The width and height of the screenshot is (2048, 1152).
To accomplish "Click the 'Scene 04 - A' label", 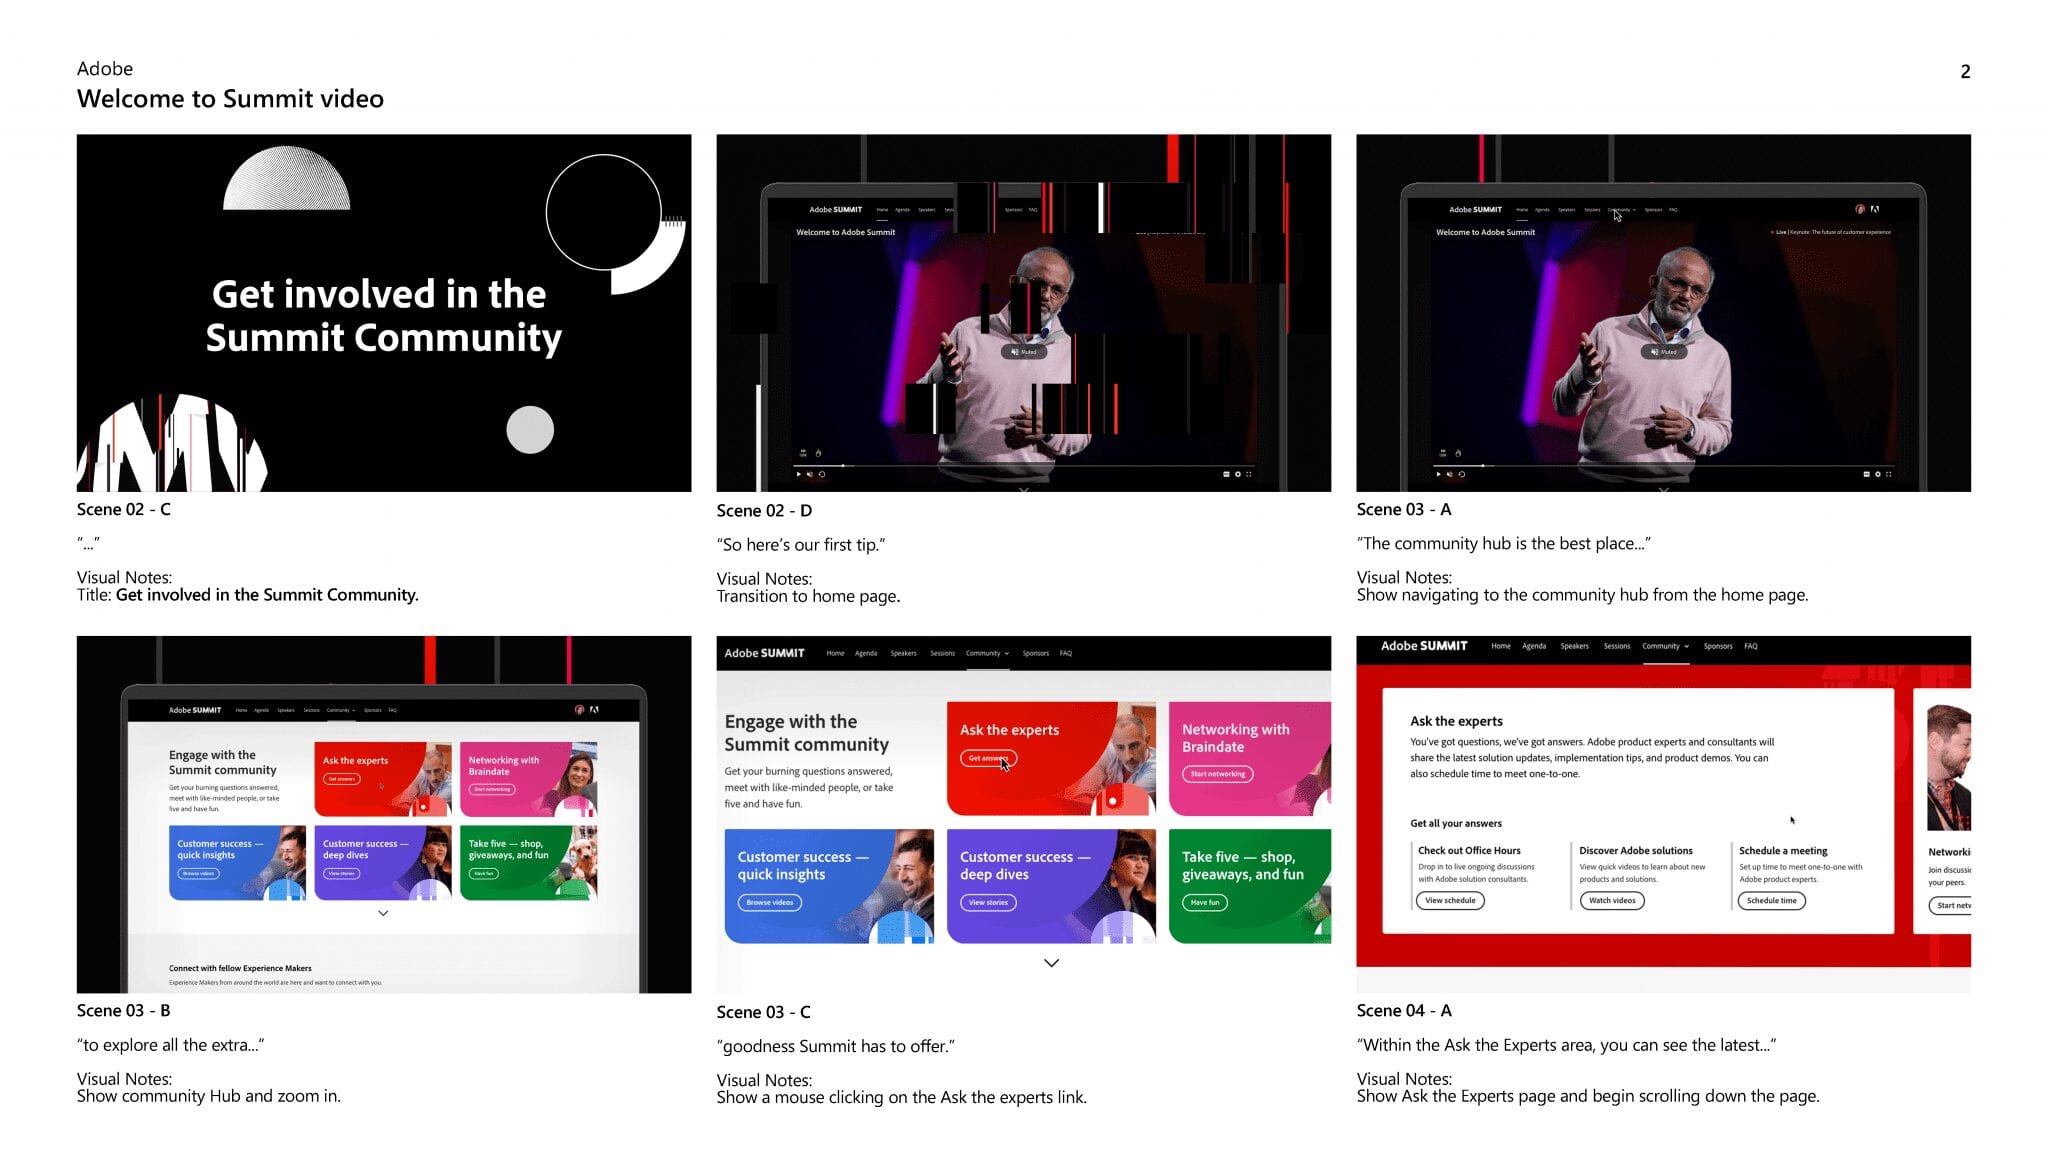I will click(1403, 1010).
